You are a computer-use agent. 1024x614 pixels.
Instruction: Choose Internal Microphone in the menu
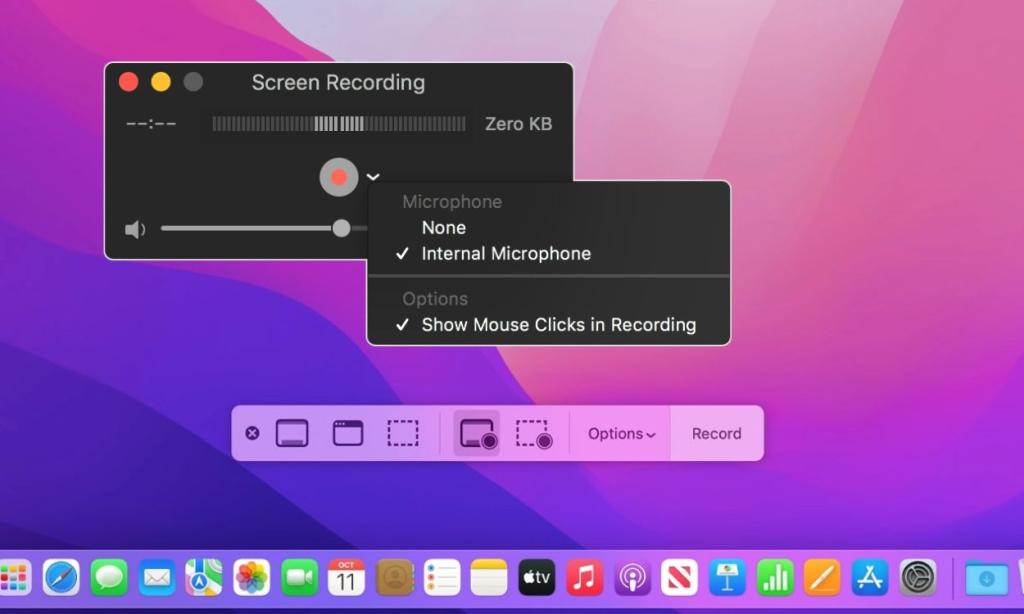coord(506,253)
